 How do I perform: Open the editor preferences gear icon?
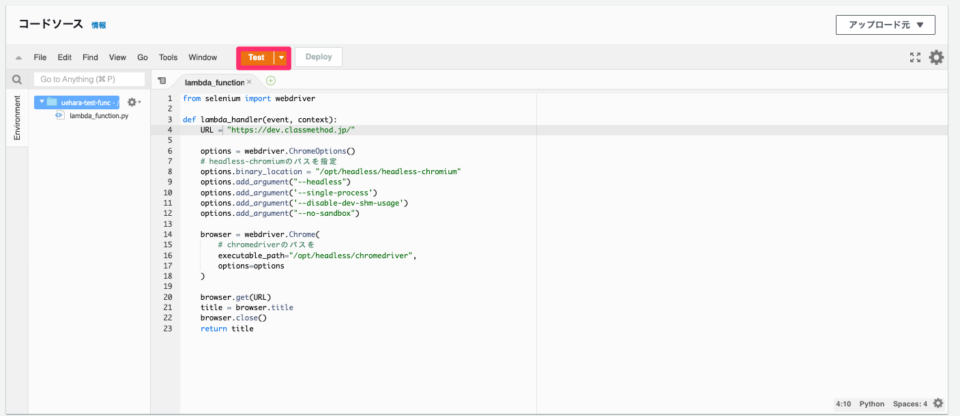[x=936, y=58]
